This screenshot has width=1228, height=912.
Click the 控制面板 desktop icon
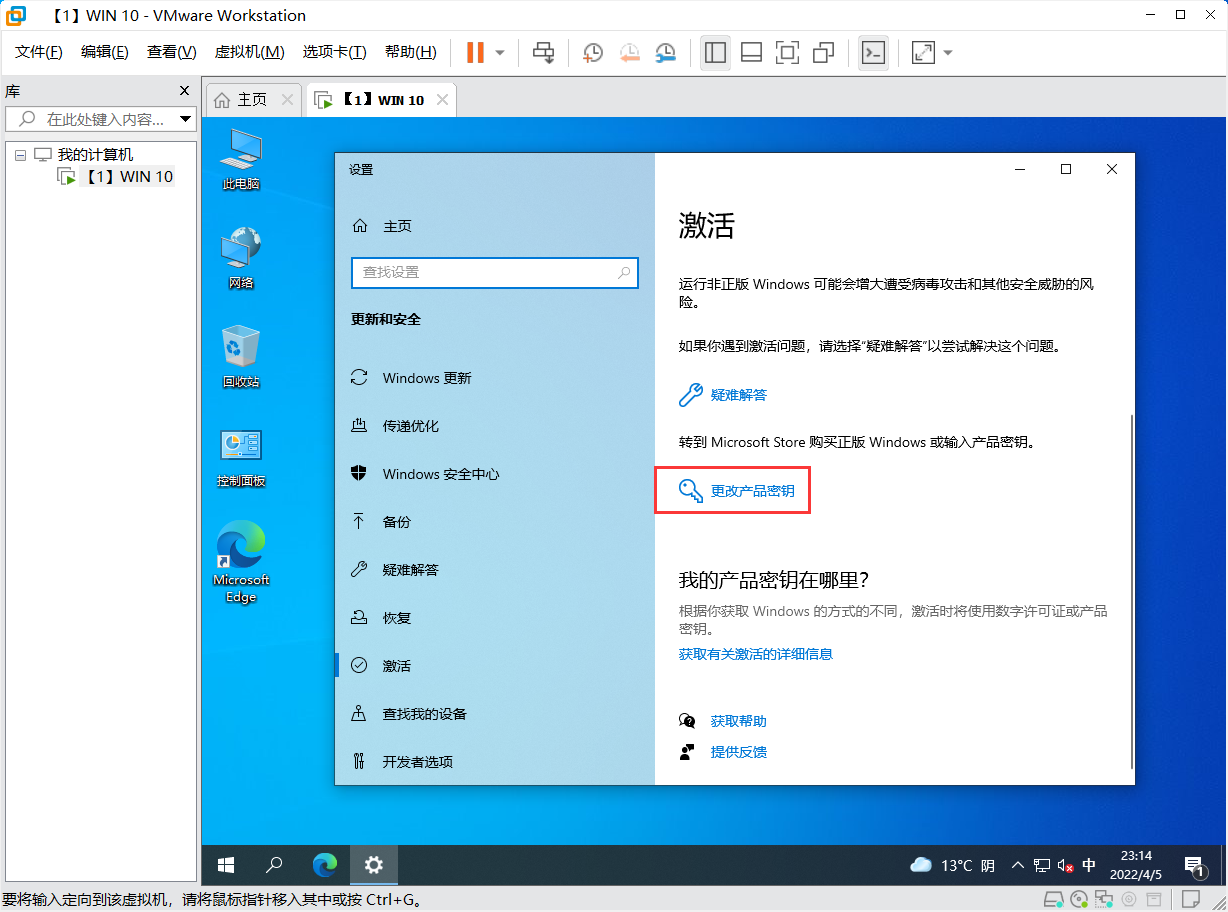click(241, 457)
